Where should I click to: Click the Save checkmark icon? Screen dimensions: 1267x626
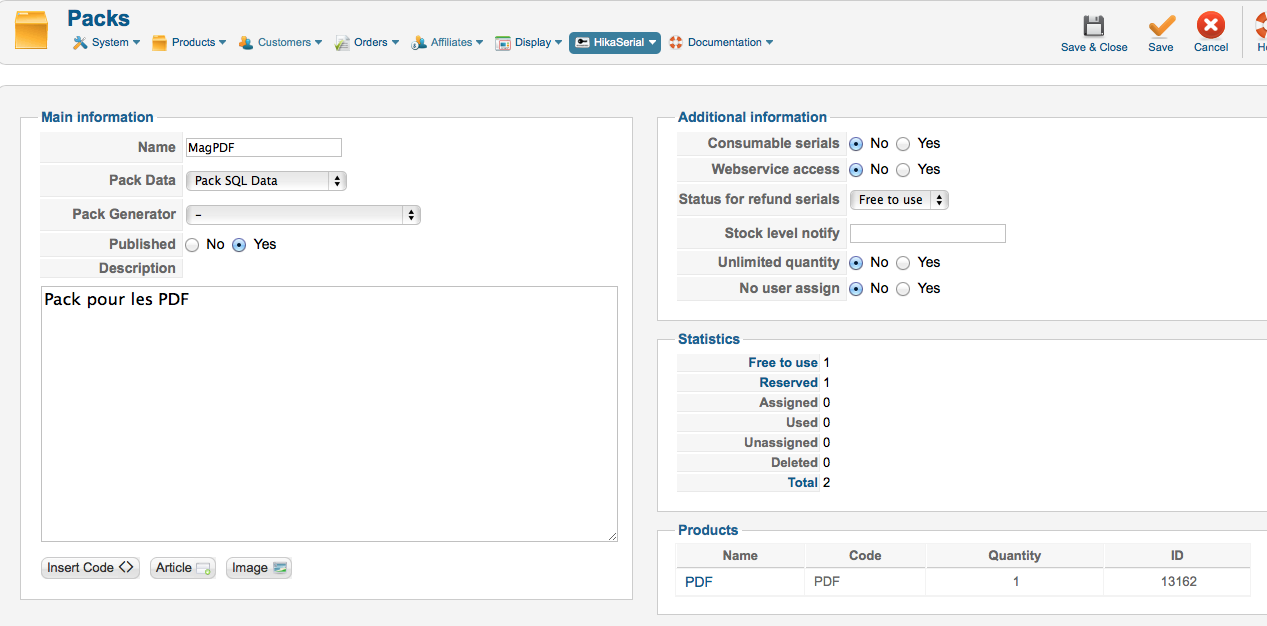[1161, 27]
